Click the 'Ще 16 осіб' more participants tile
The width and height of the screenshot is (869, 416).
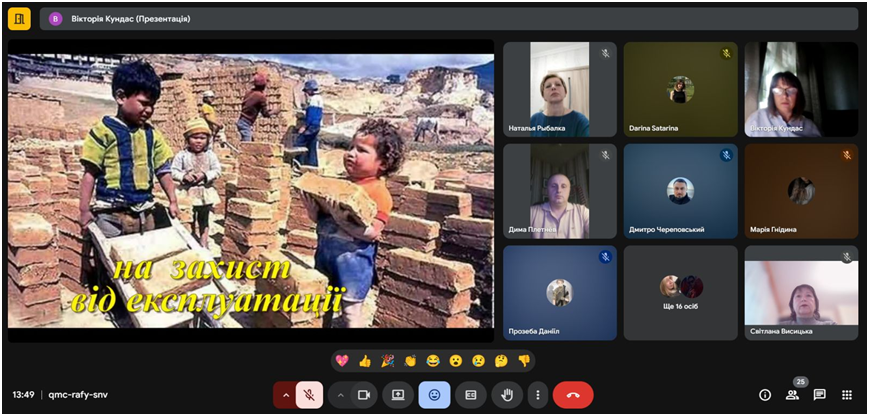pyautogui.click(x=680, y=293)
